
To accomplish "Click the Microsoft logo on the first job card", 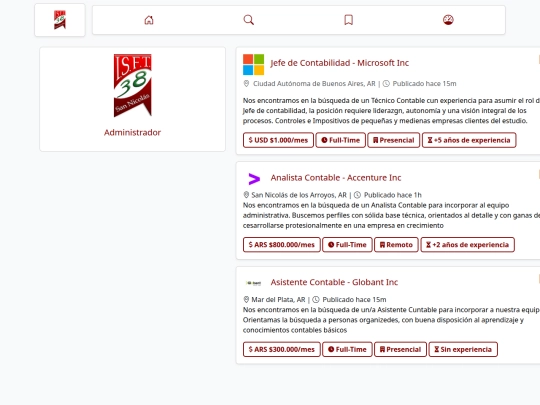I will coord(253,64).
